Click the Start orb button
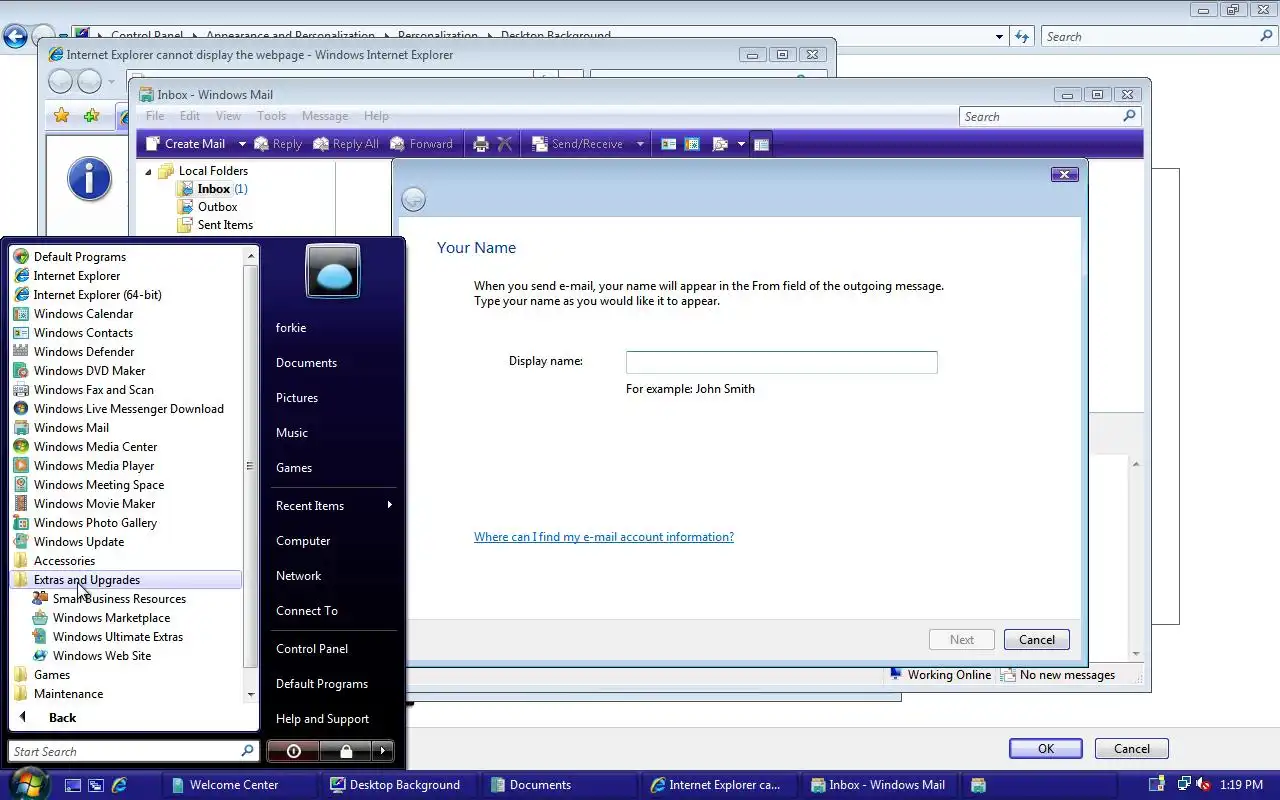This screenshot has width=1280, height=800. [x=27, y=783]
